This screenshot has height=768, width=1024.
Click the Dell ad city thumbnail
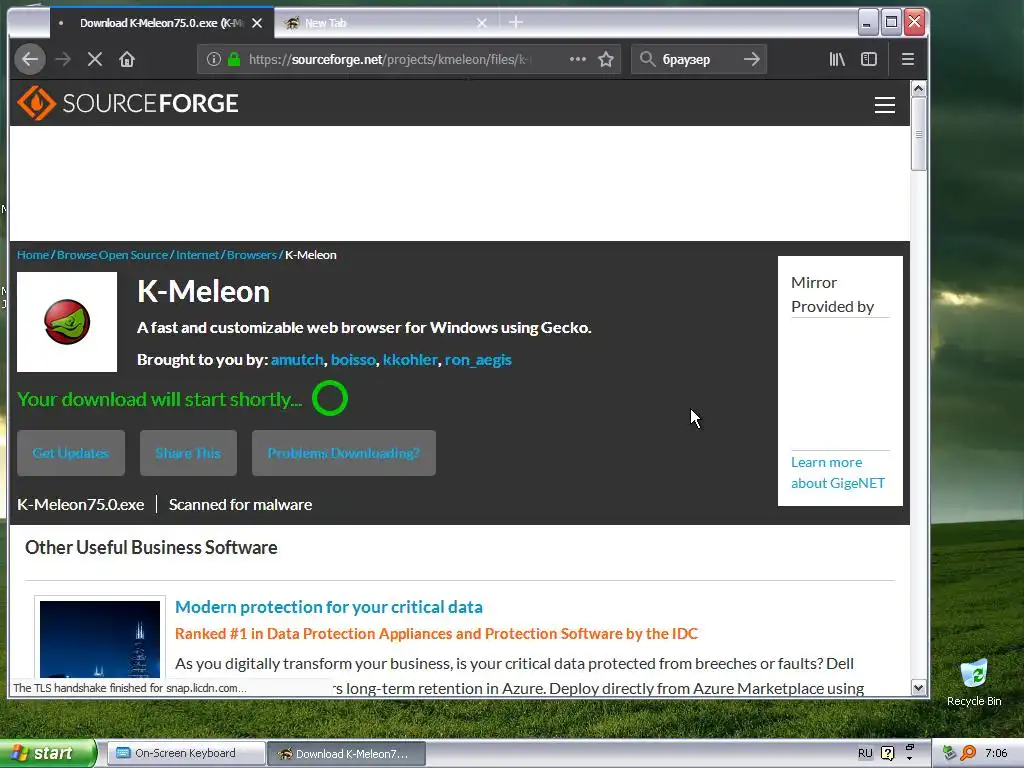pos(100,639)
